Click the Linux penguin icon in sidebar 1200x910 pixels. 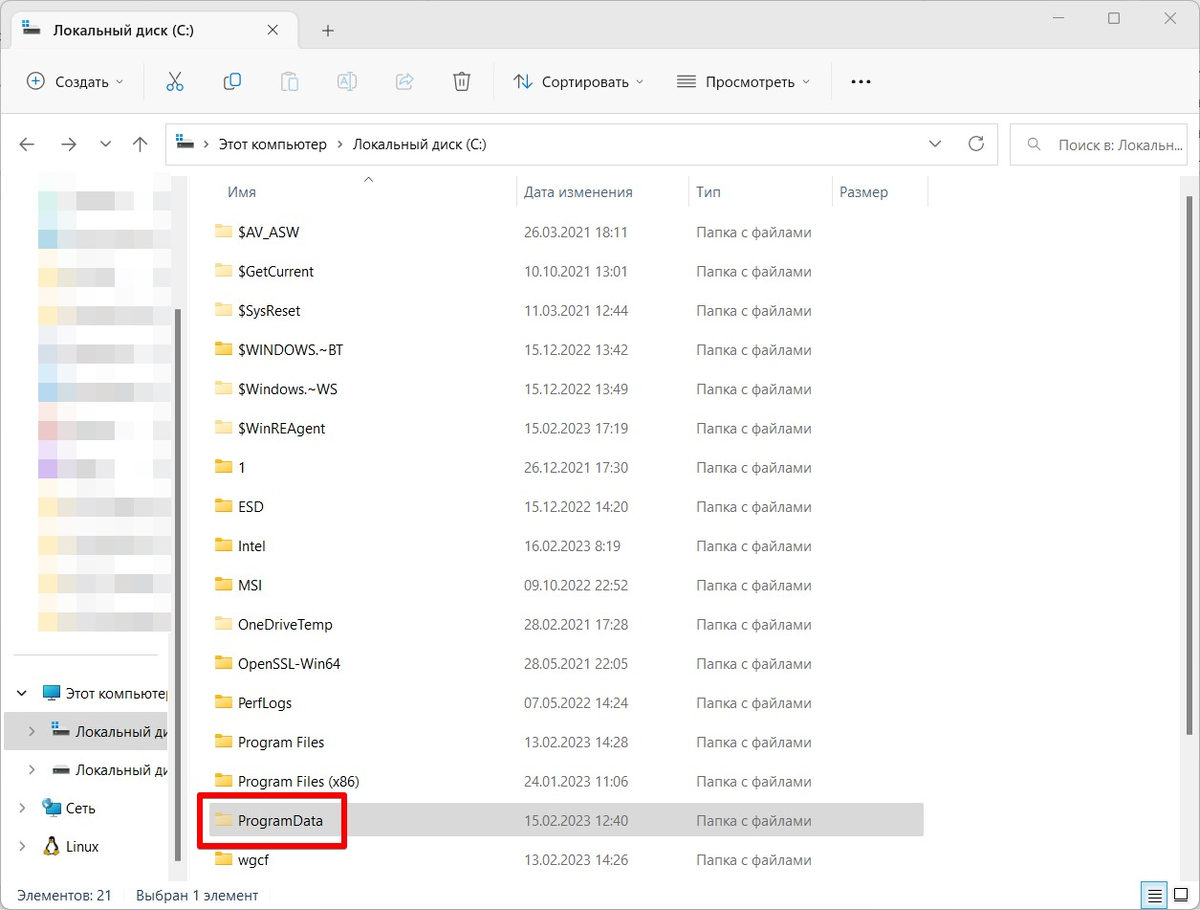pyautogui.click(x=51, y=846)
